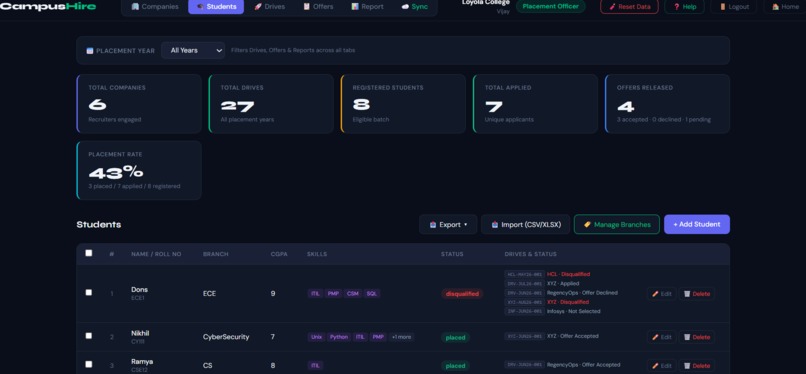
Task: Click the CSM skill tag for Dons
Action: [353, 294]
